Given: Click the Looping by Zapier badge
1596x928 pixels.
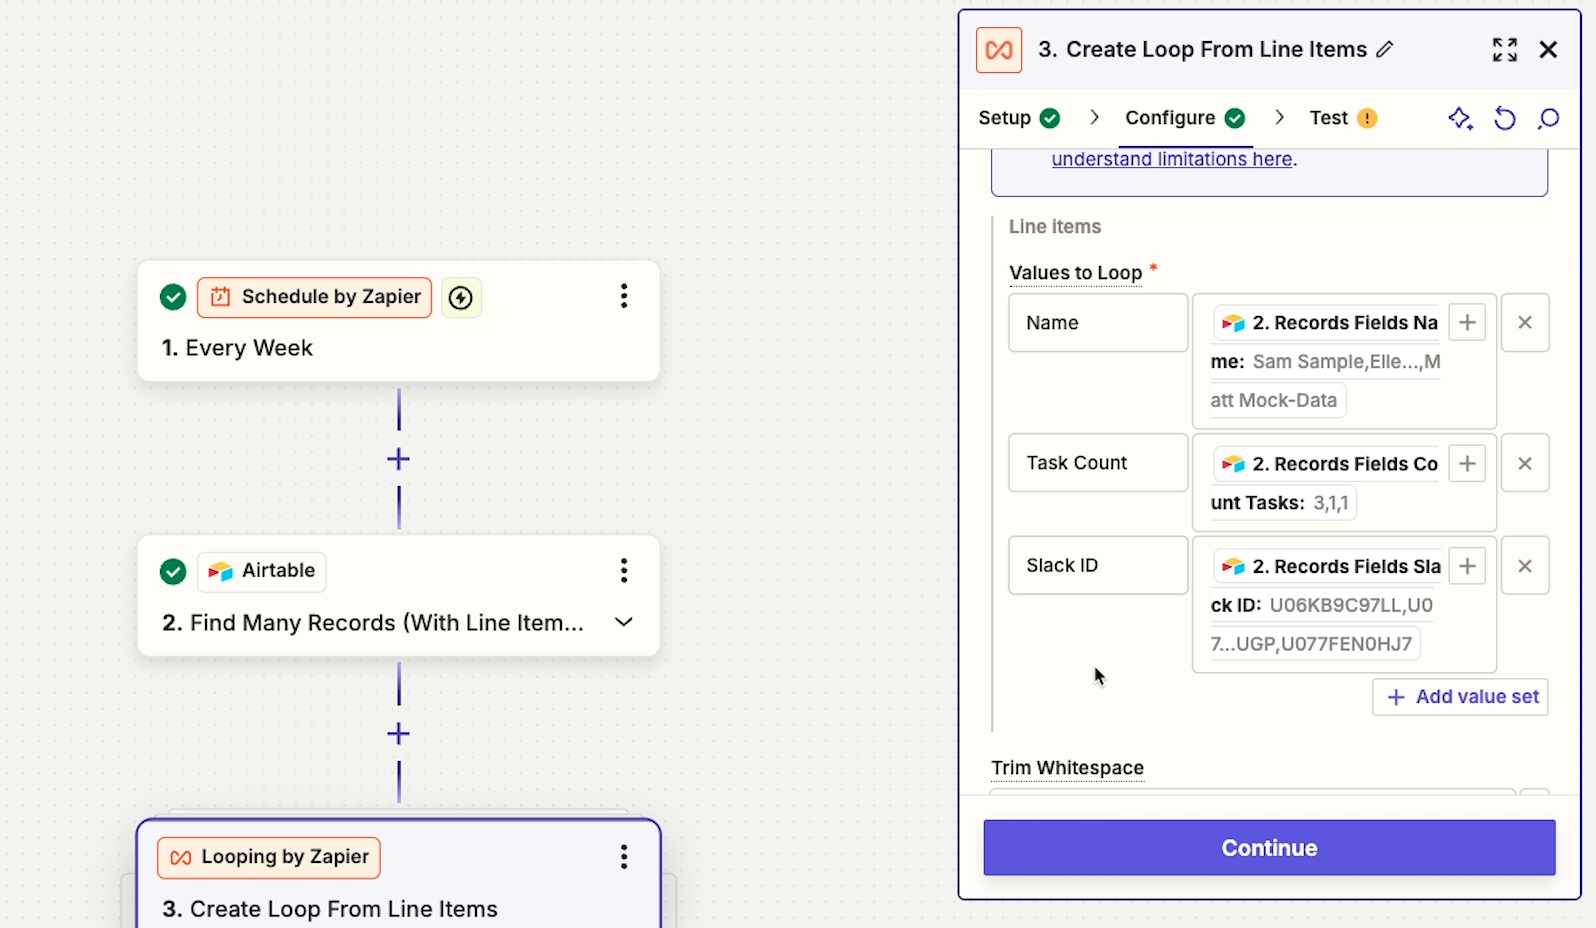Looking at the screenshot, I should [269, 857].
